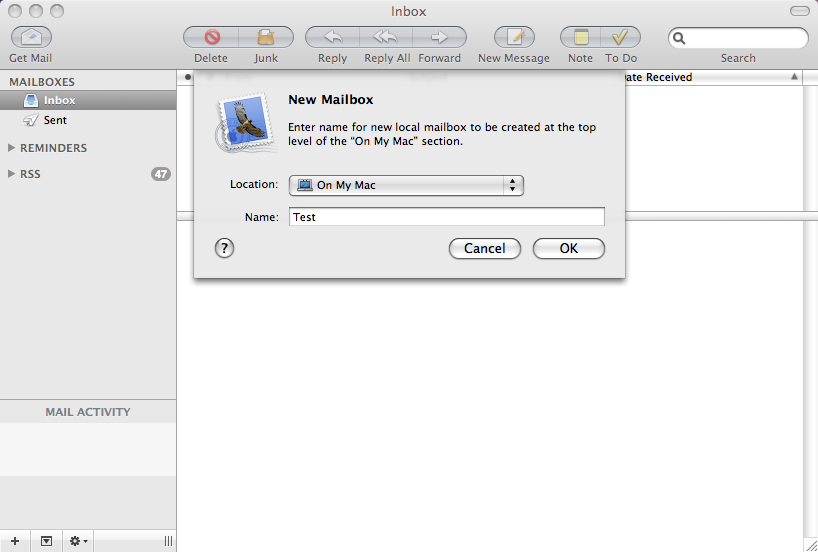The width and height of the screenshot is (818, 552).
Task: Compose a New Message
Action: [514, 37]
